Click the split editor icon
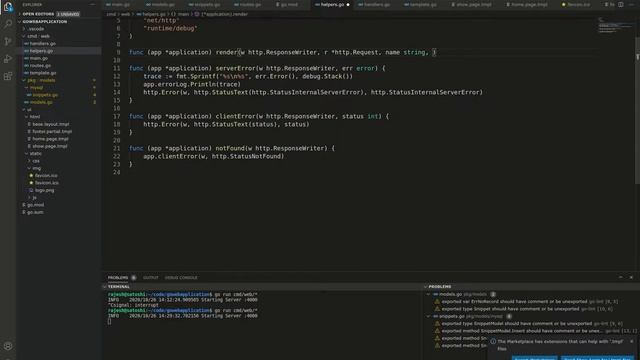 [x=620, y=4]
